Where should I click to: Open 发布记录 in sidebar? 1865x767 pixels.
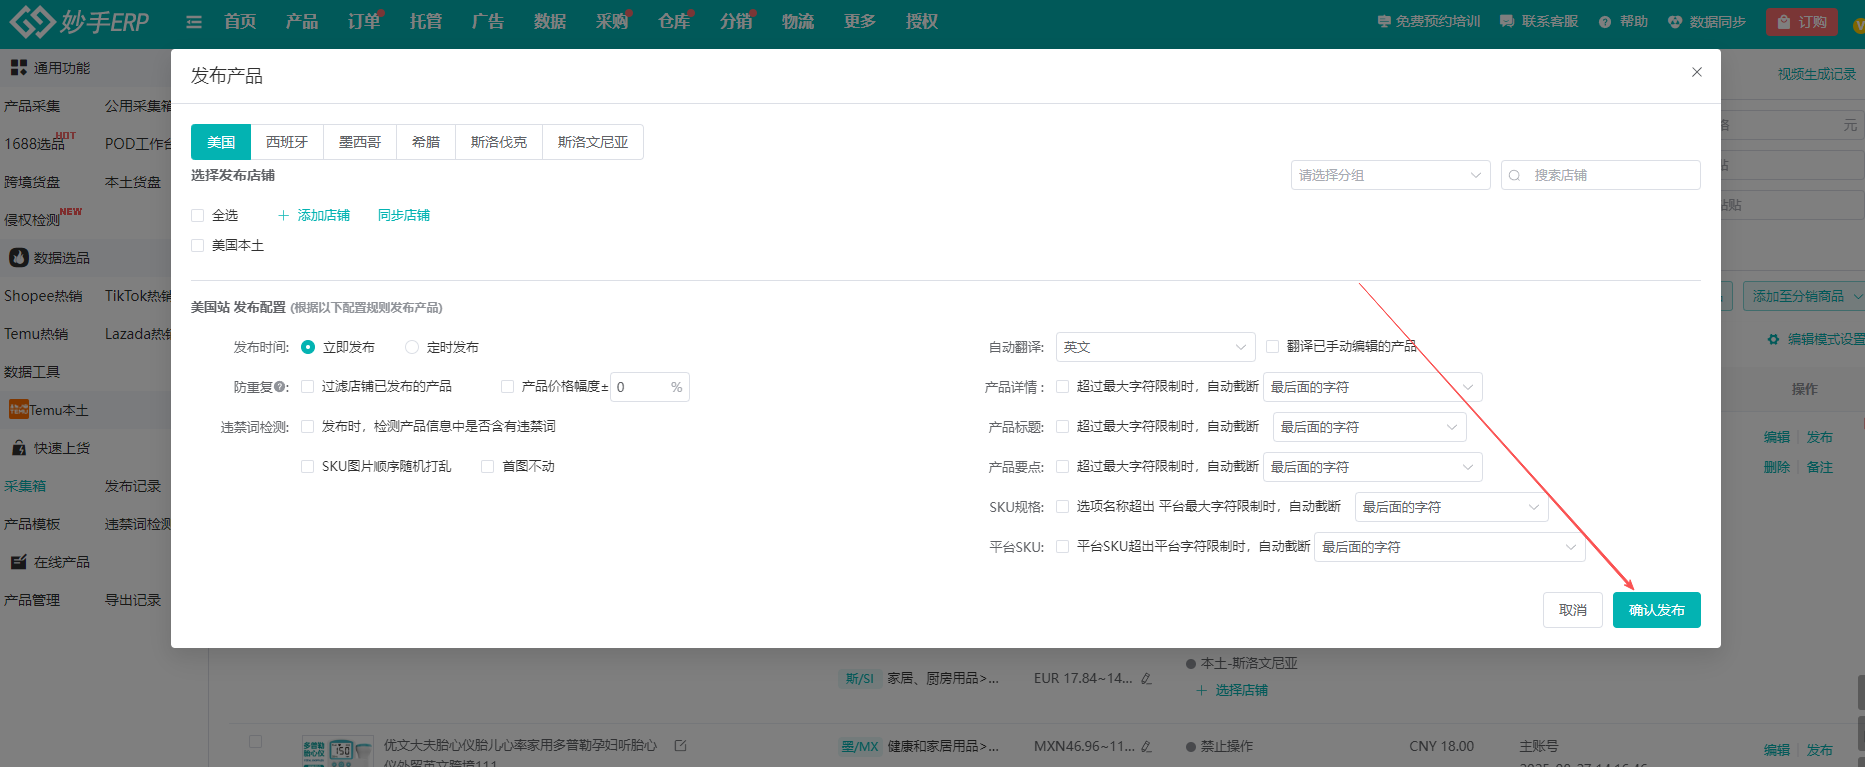[133, 486]
